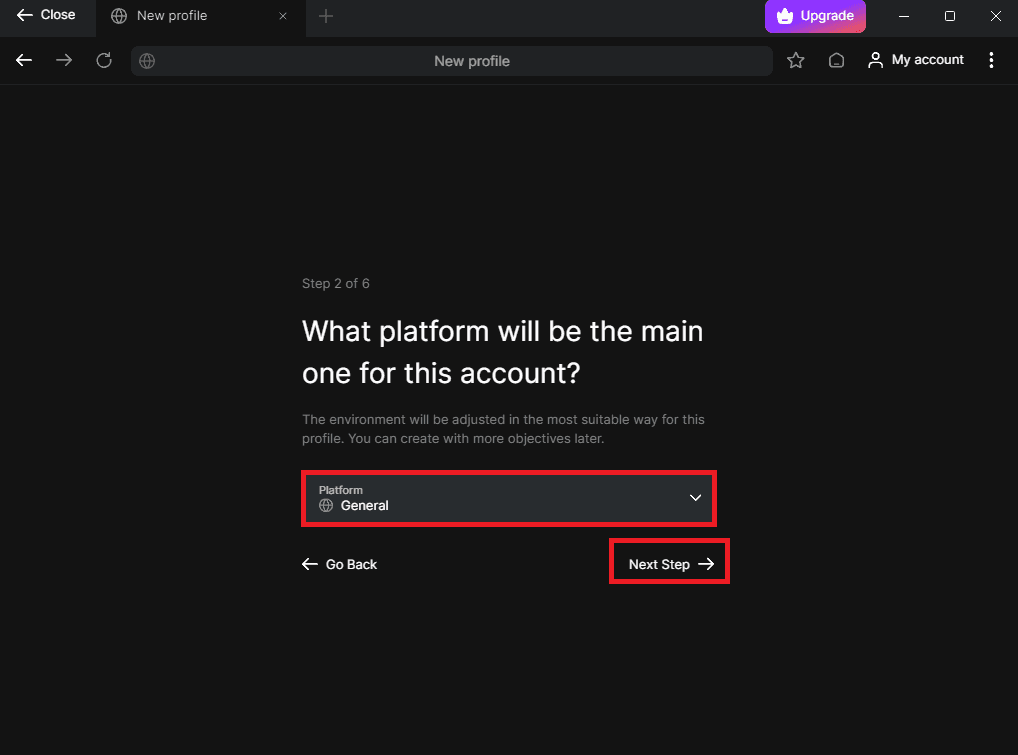Click the bookmark star icon
This screenshot has height=755, width=1018.
point(795,61)
